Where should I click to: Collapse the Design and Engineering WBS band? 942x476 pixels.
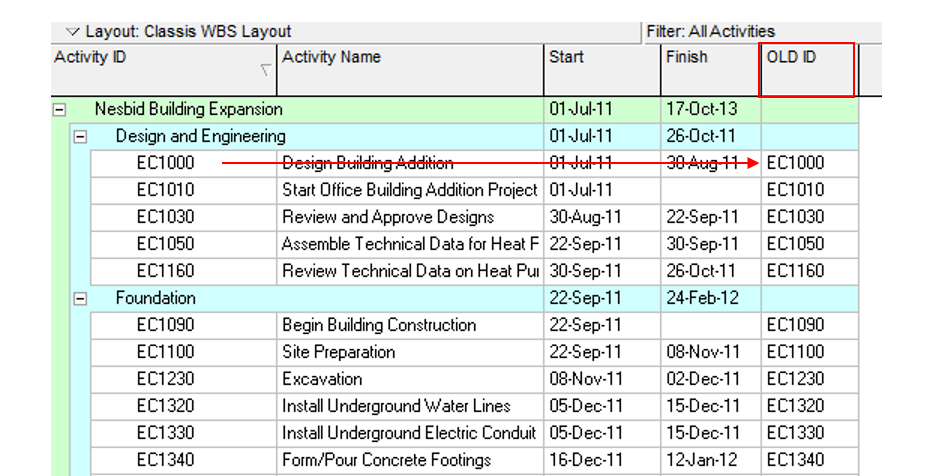point(80,137)
